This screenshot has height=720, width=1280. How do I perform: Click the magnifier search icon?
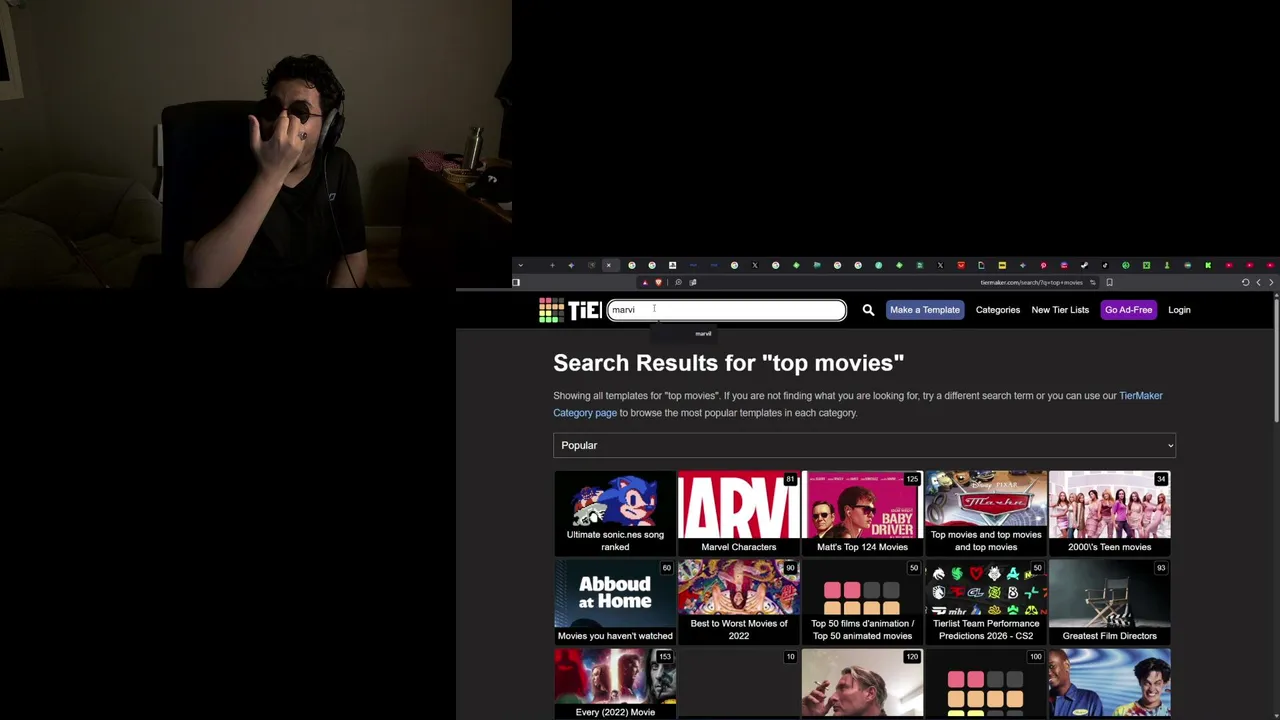[x=868, y=310]
